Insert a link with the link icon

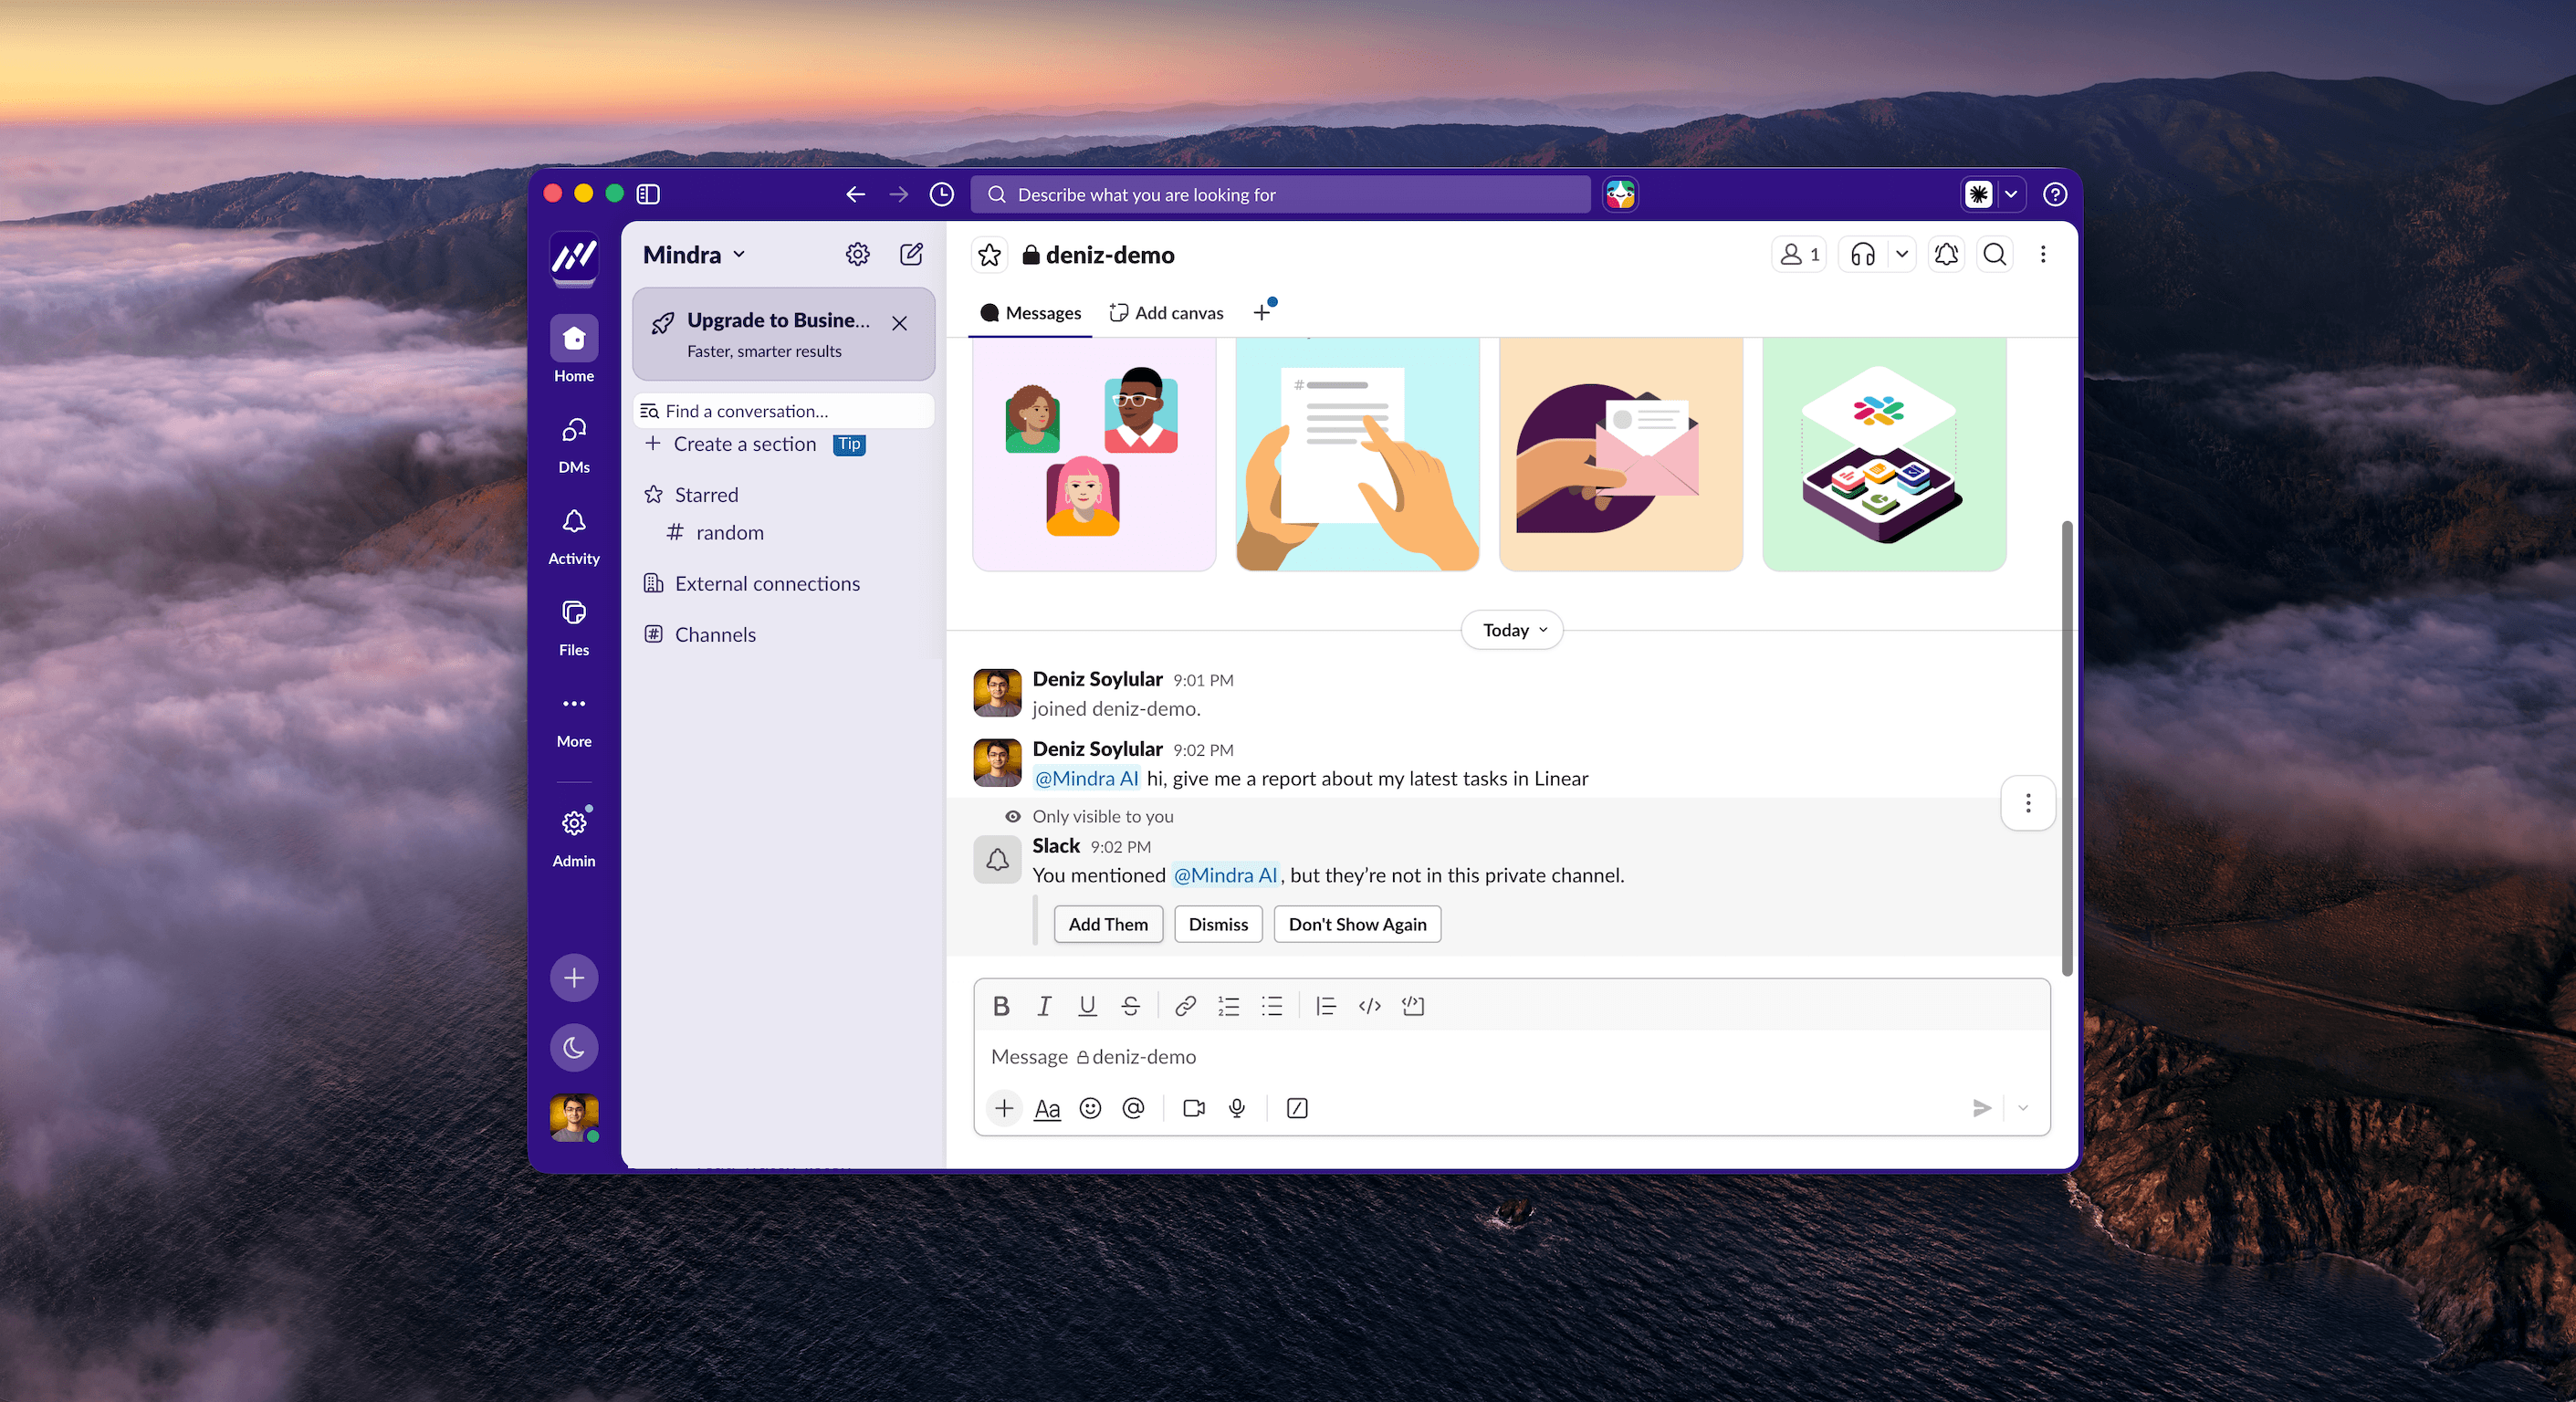coord(1185,1006)
